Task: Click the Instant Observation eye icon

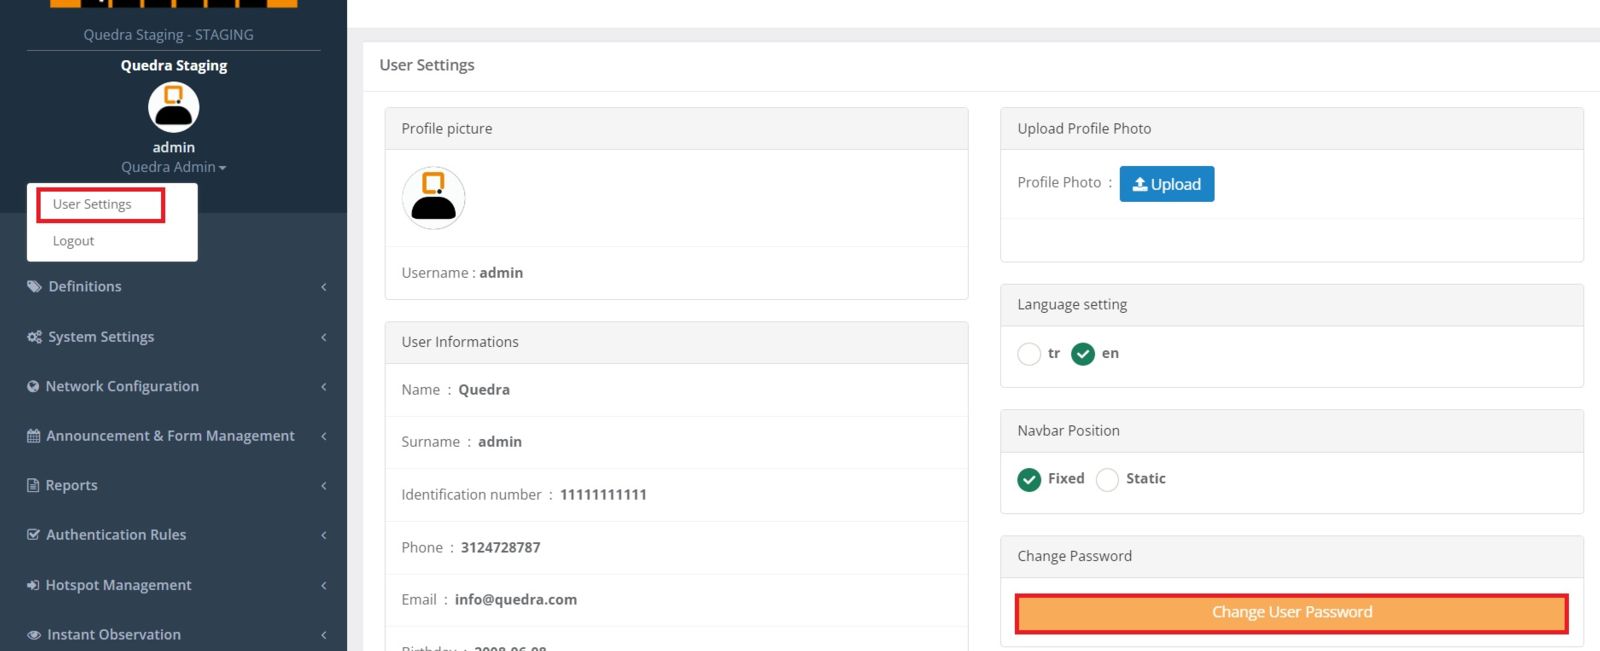Action: click(34, 635)
